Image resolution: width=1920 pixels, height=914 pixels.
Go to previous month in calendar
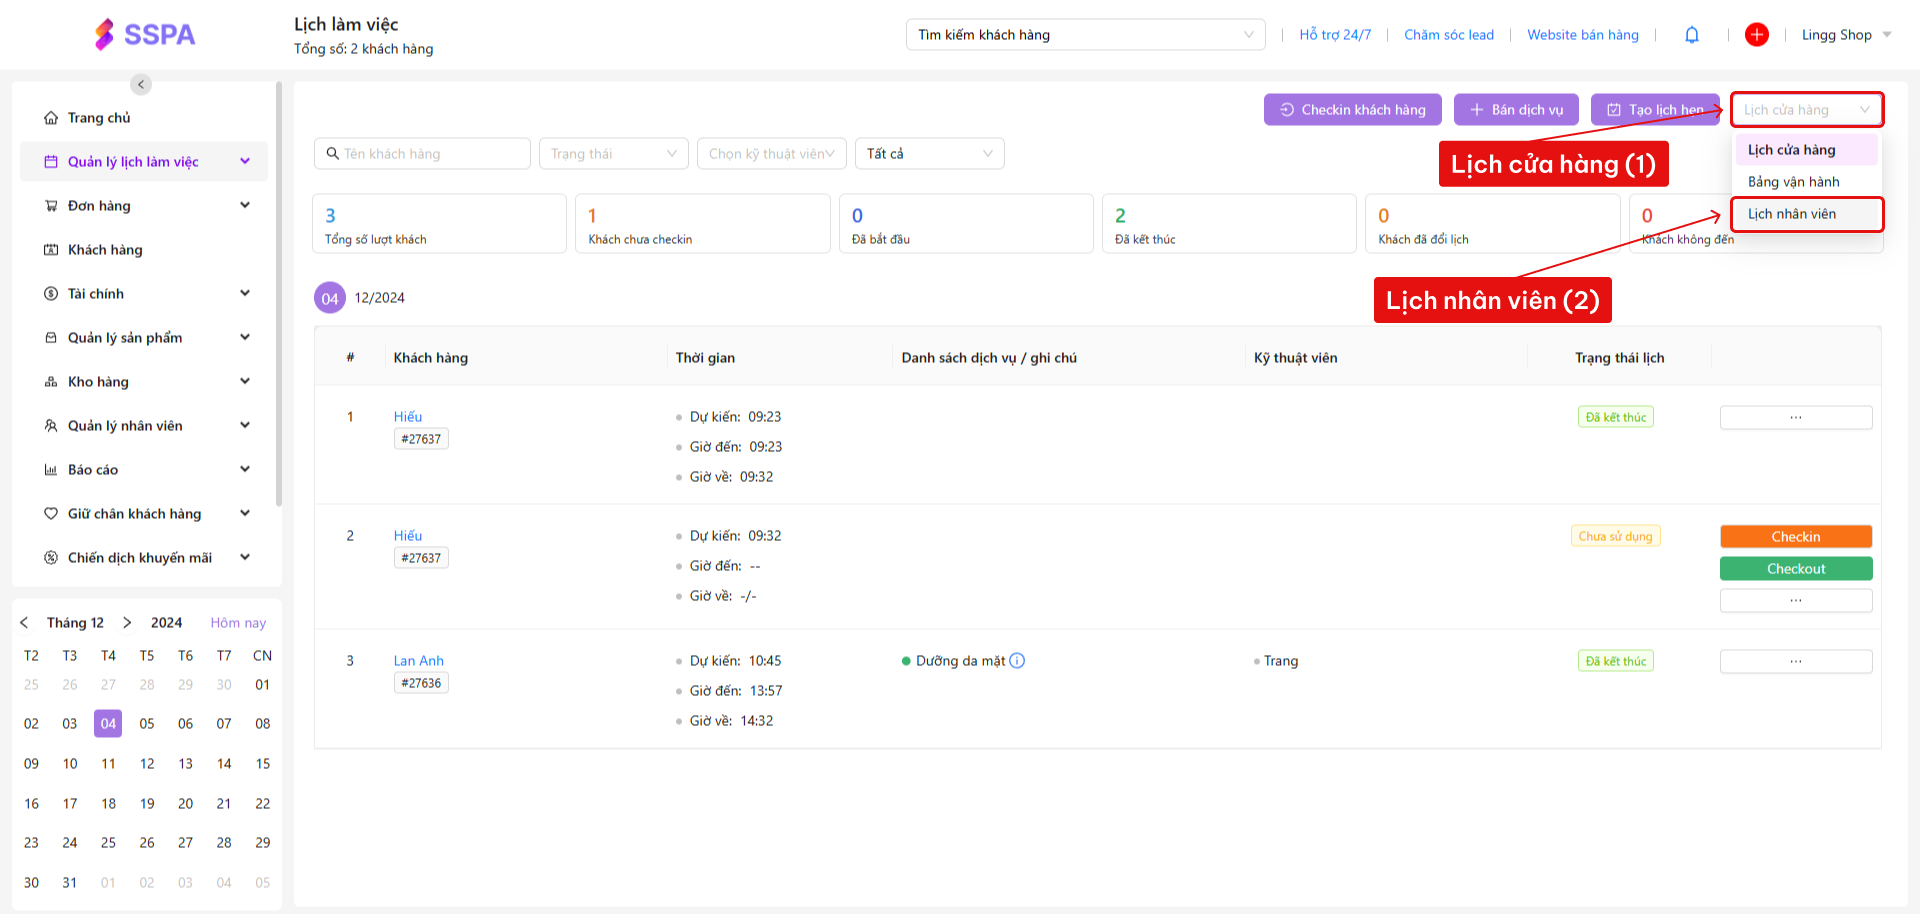tap(24, 623)
